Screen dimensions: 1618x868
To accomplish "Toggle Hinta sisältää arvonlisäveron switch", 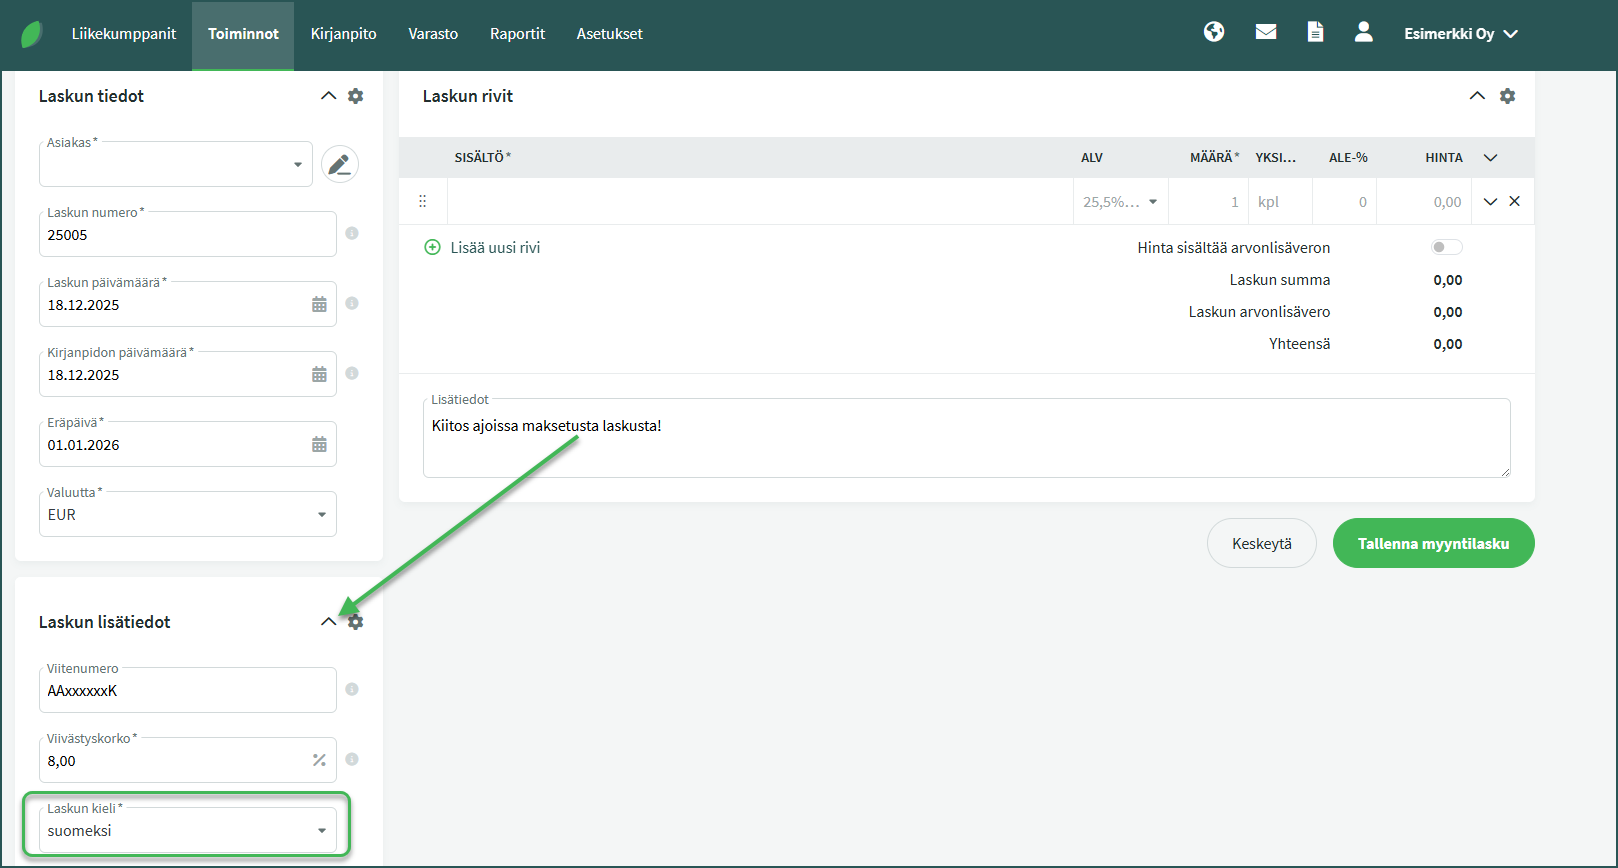I will tap(1446, 247).
